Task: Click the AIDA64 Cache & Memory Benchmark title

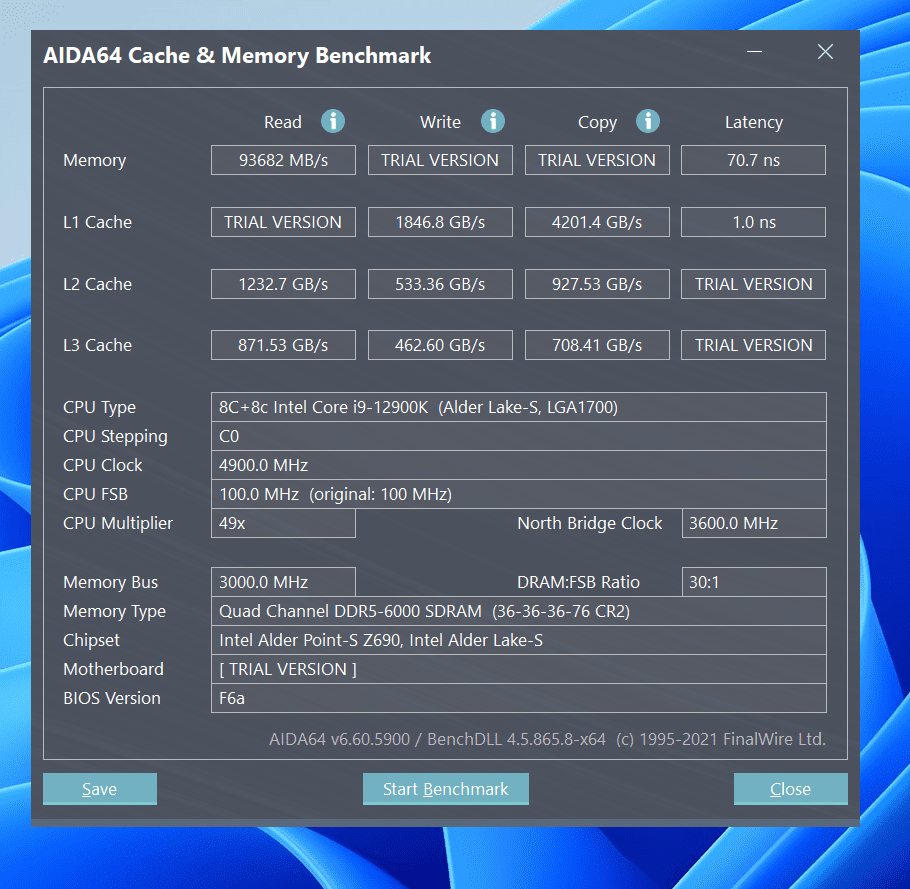Action: click(x=237, y=56)
